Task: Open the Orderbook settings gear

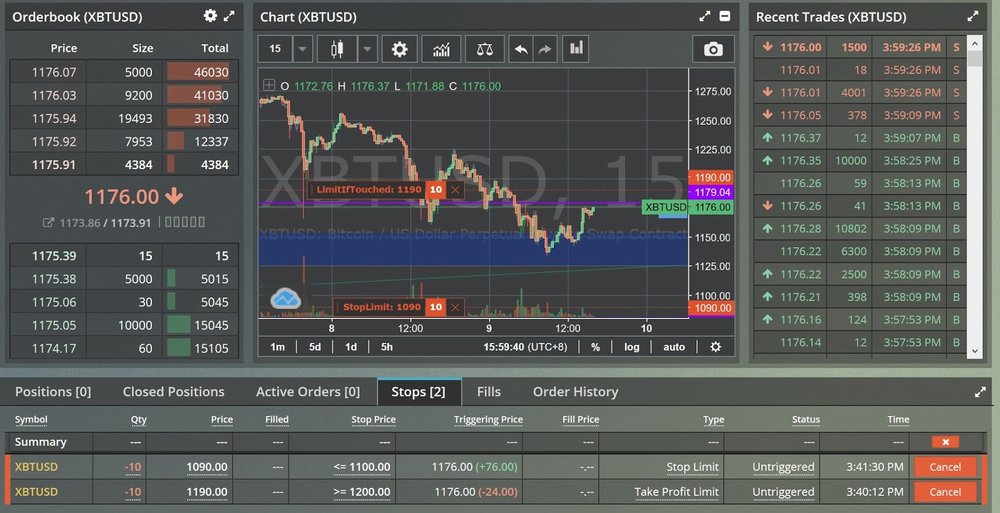Action: [x=210, y=16]
